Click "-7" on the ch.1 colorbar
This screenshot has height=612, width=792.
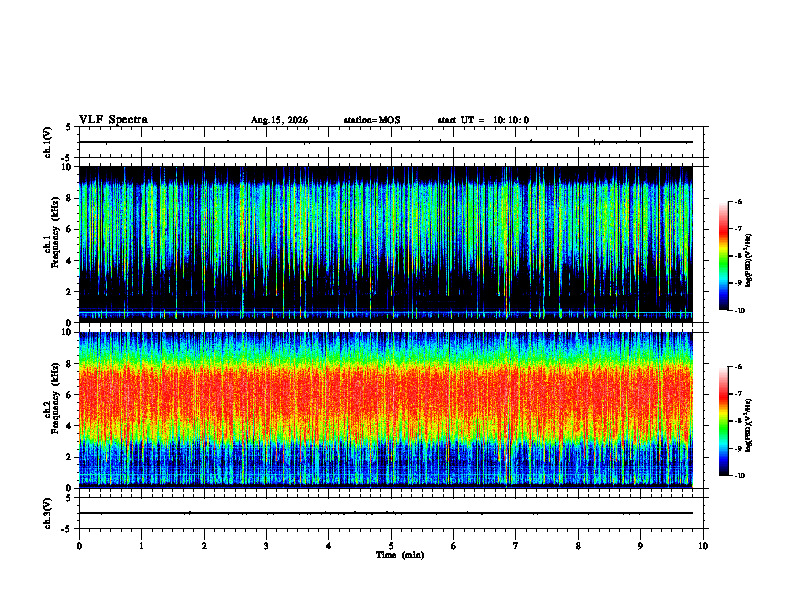pyautogui.click(x=738, y=229)
